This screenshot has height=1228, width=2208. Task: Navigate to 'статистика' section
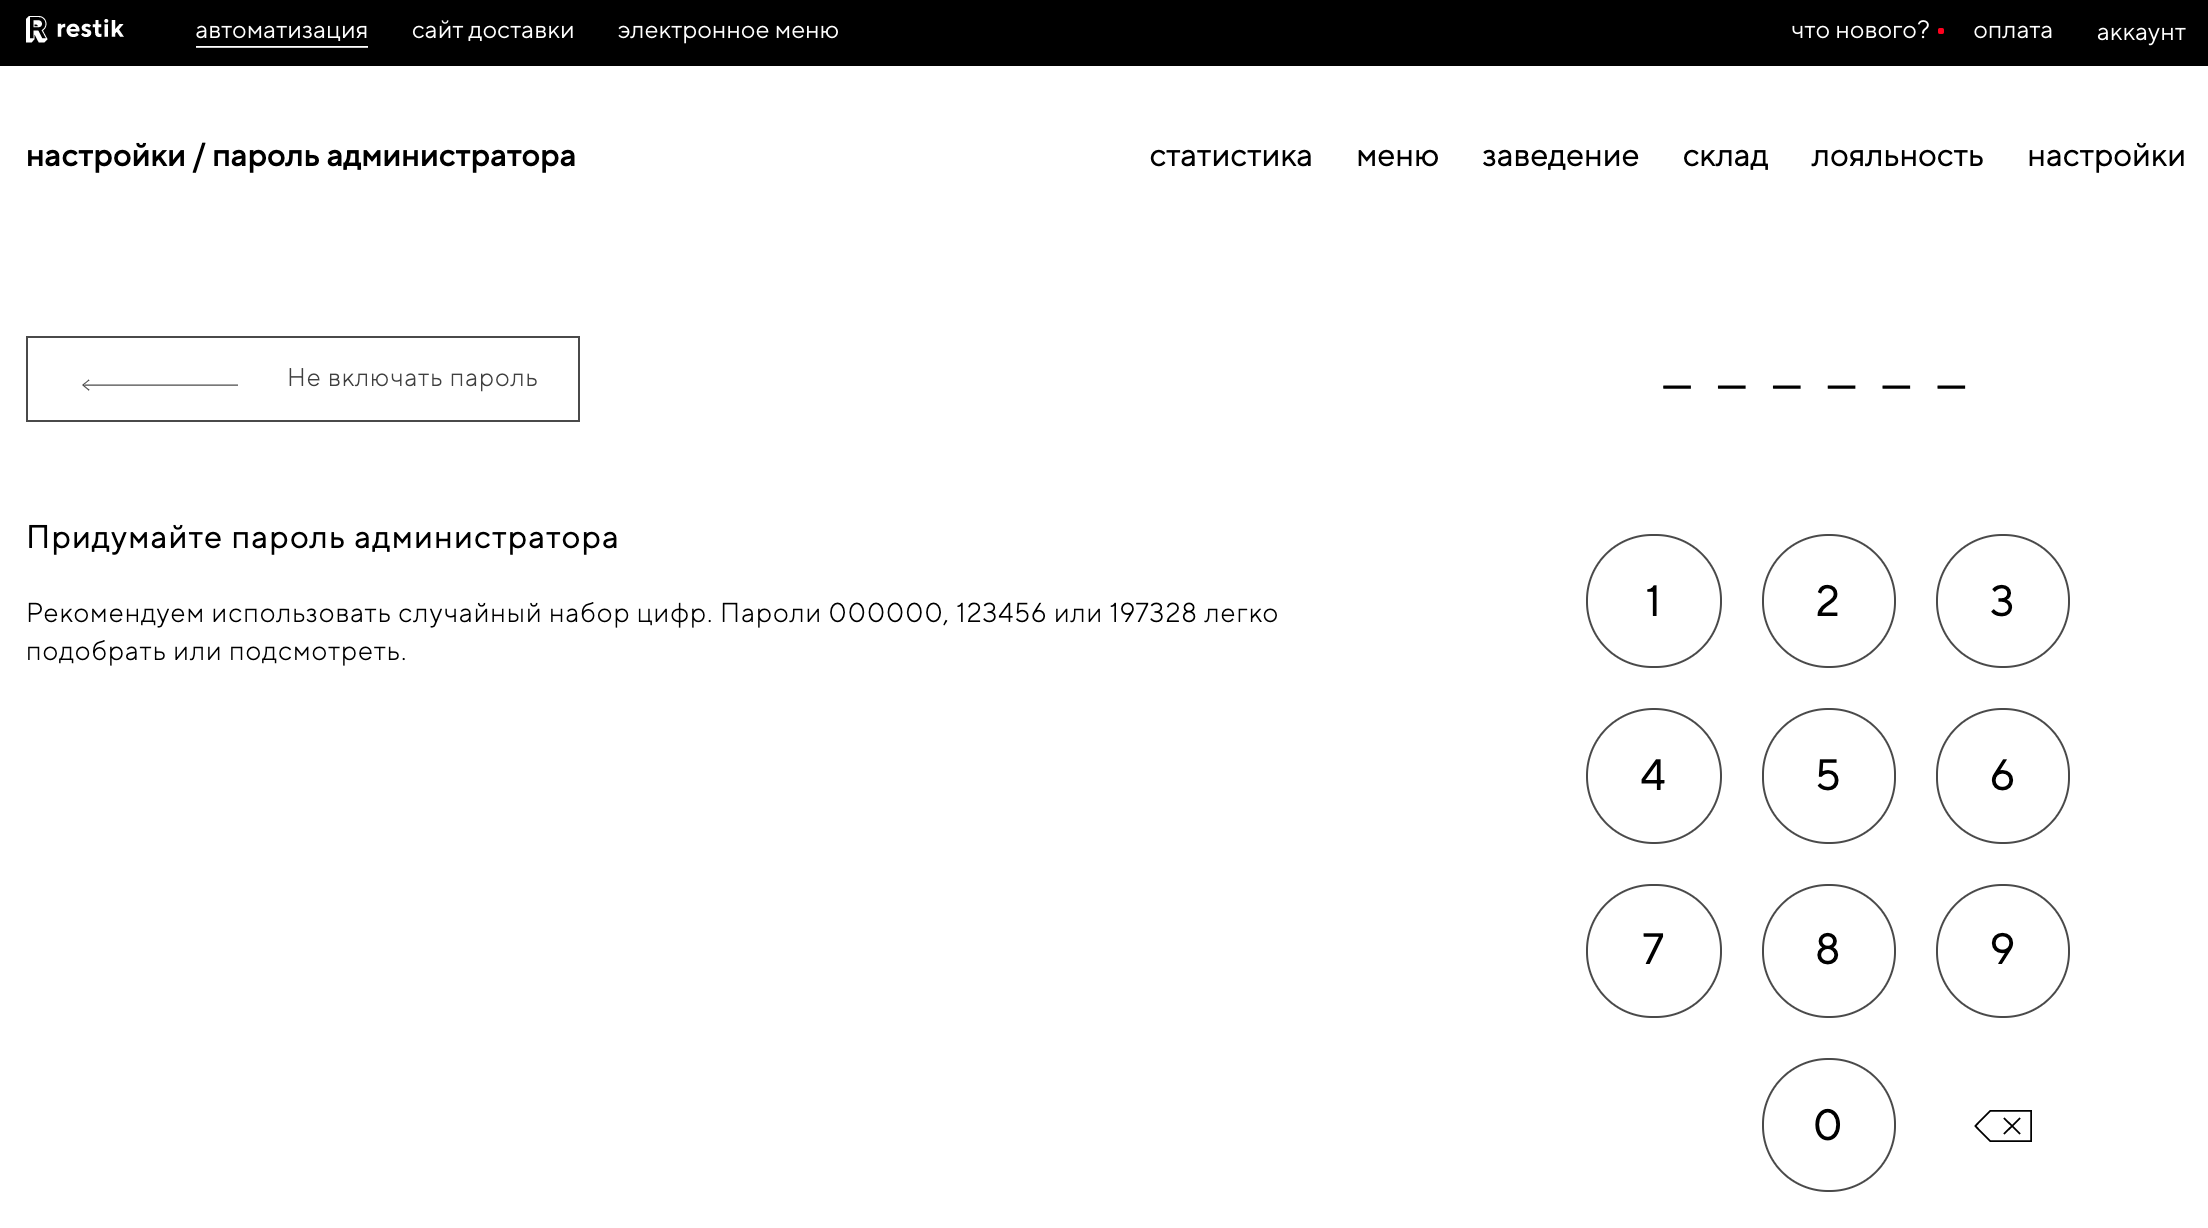pos(1230,156)
